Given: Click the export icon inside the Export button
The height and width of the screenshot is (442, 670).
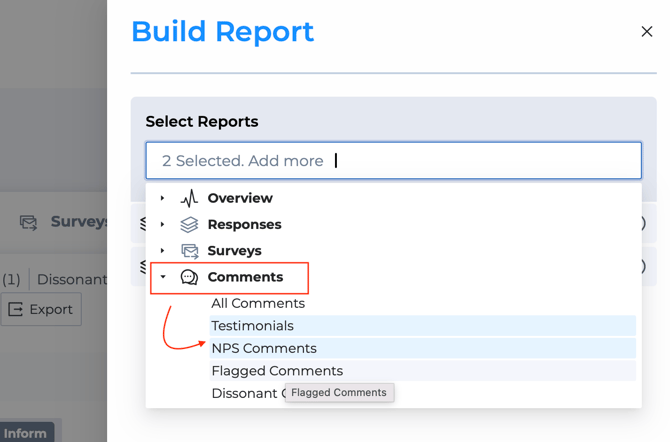Looking at the screenshot, I should [16, 310].
